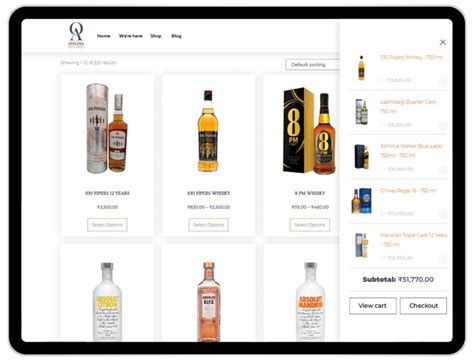Open 100 Pipers Whisky product image
Image resolution: width=474 pixels, height=361 pixels.
point(208,131)
